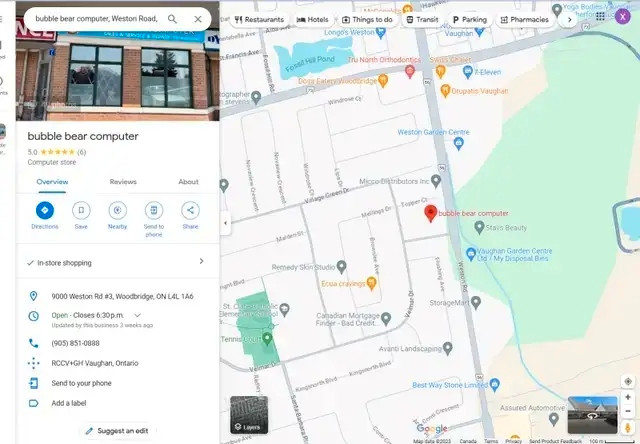Screen dimensions: 640x444
Task: Open the About tab
Action: tap(188, 182)
